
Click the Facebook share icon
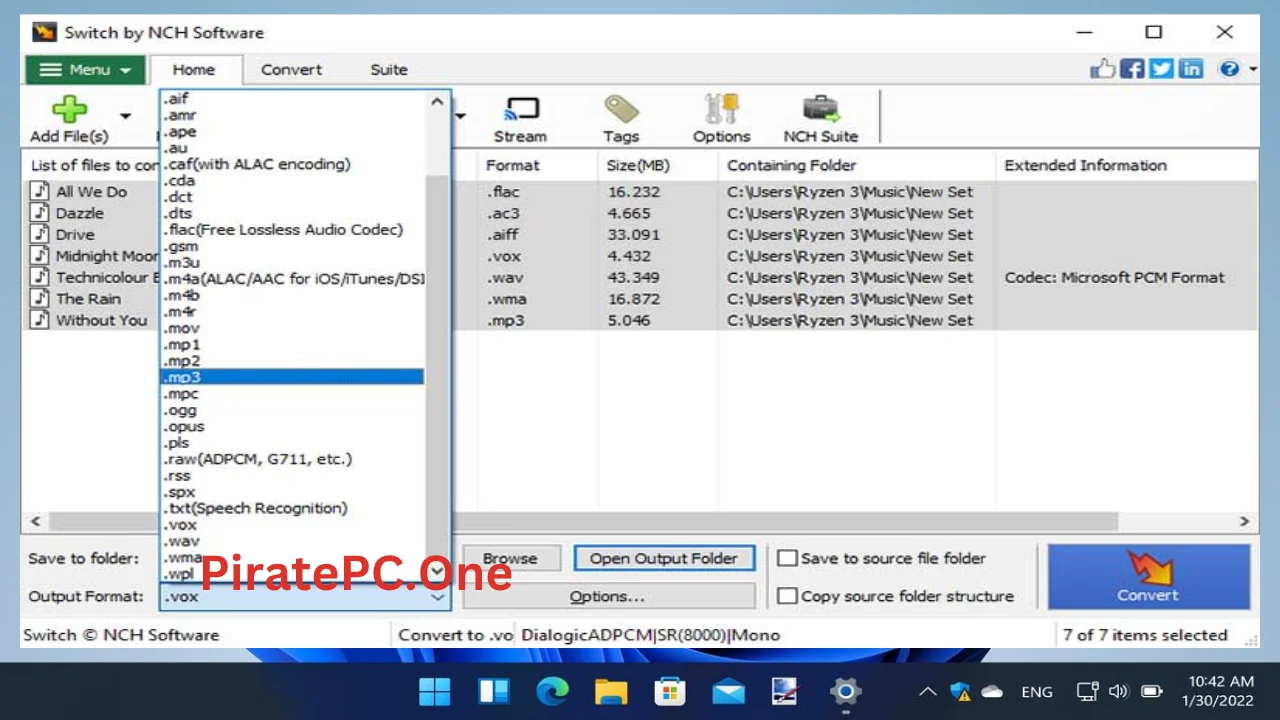click(x=1132, y=69)
